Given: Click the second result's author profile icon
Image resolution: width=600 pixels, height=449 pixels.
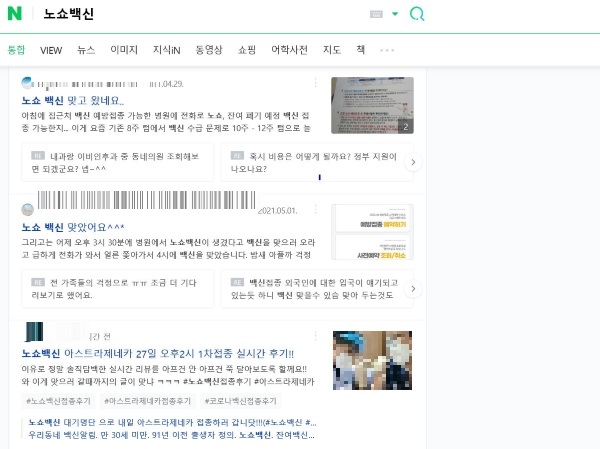Looking at the screenshot, I should tap(28, 210).
